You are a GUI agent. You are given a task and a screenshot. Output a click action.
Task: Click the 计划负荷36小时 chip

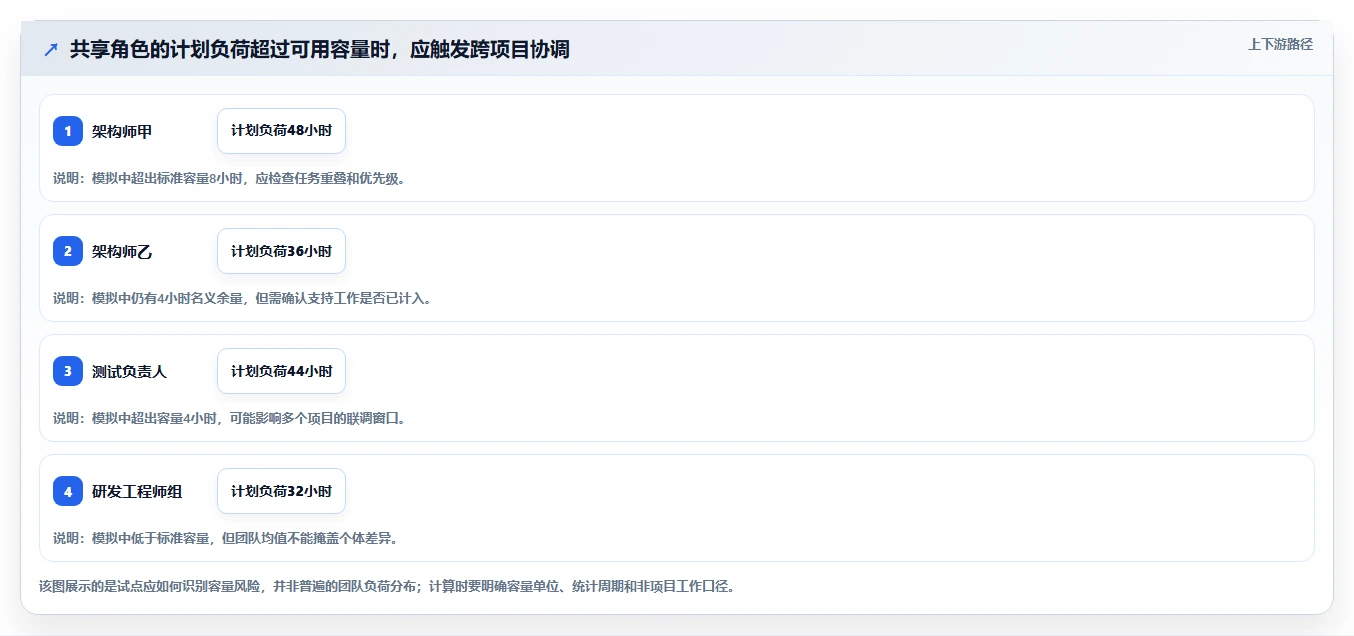281,251
